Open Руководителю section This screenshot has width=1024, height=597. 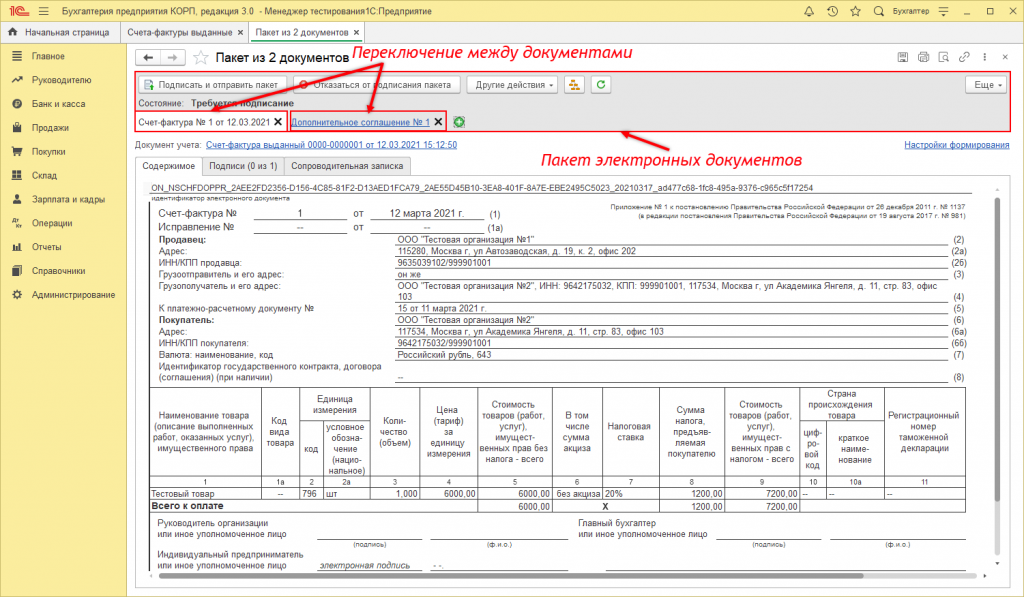[63, 80]
